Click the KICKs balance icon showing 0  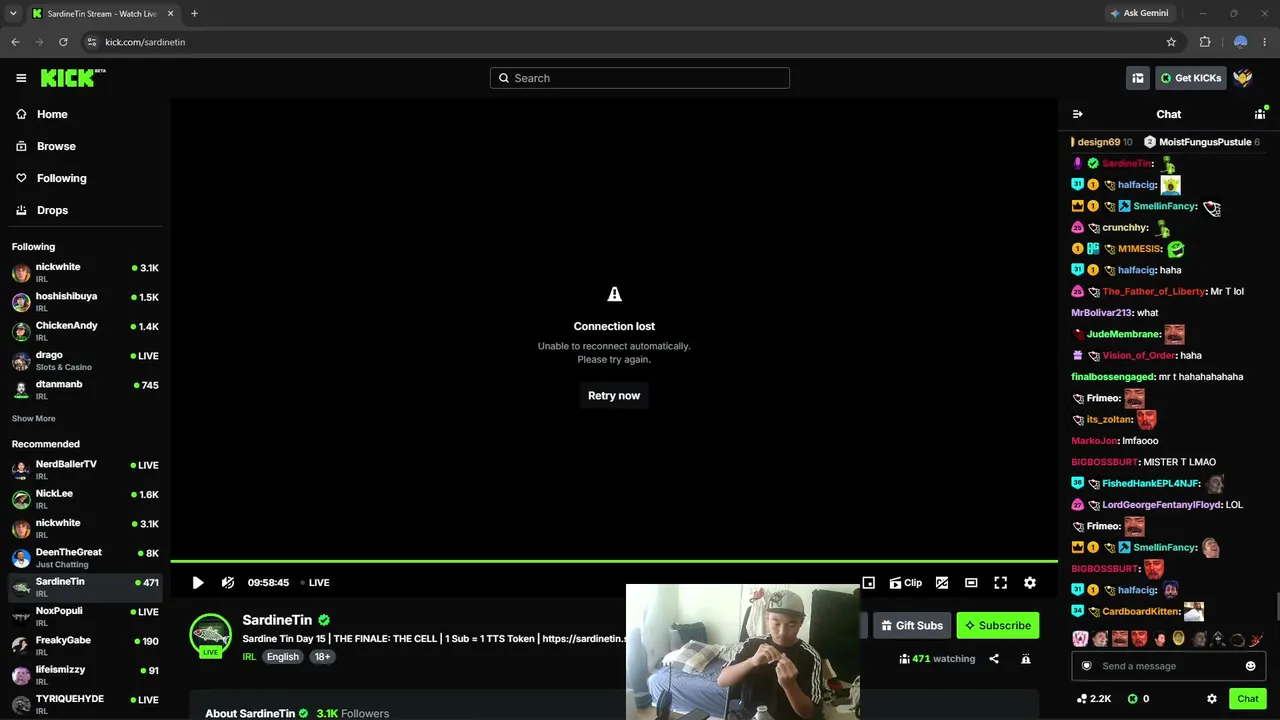(1133, 699)
